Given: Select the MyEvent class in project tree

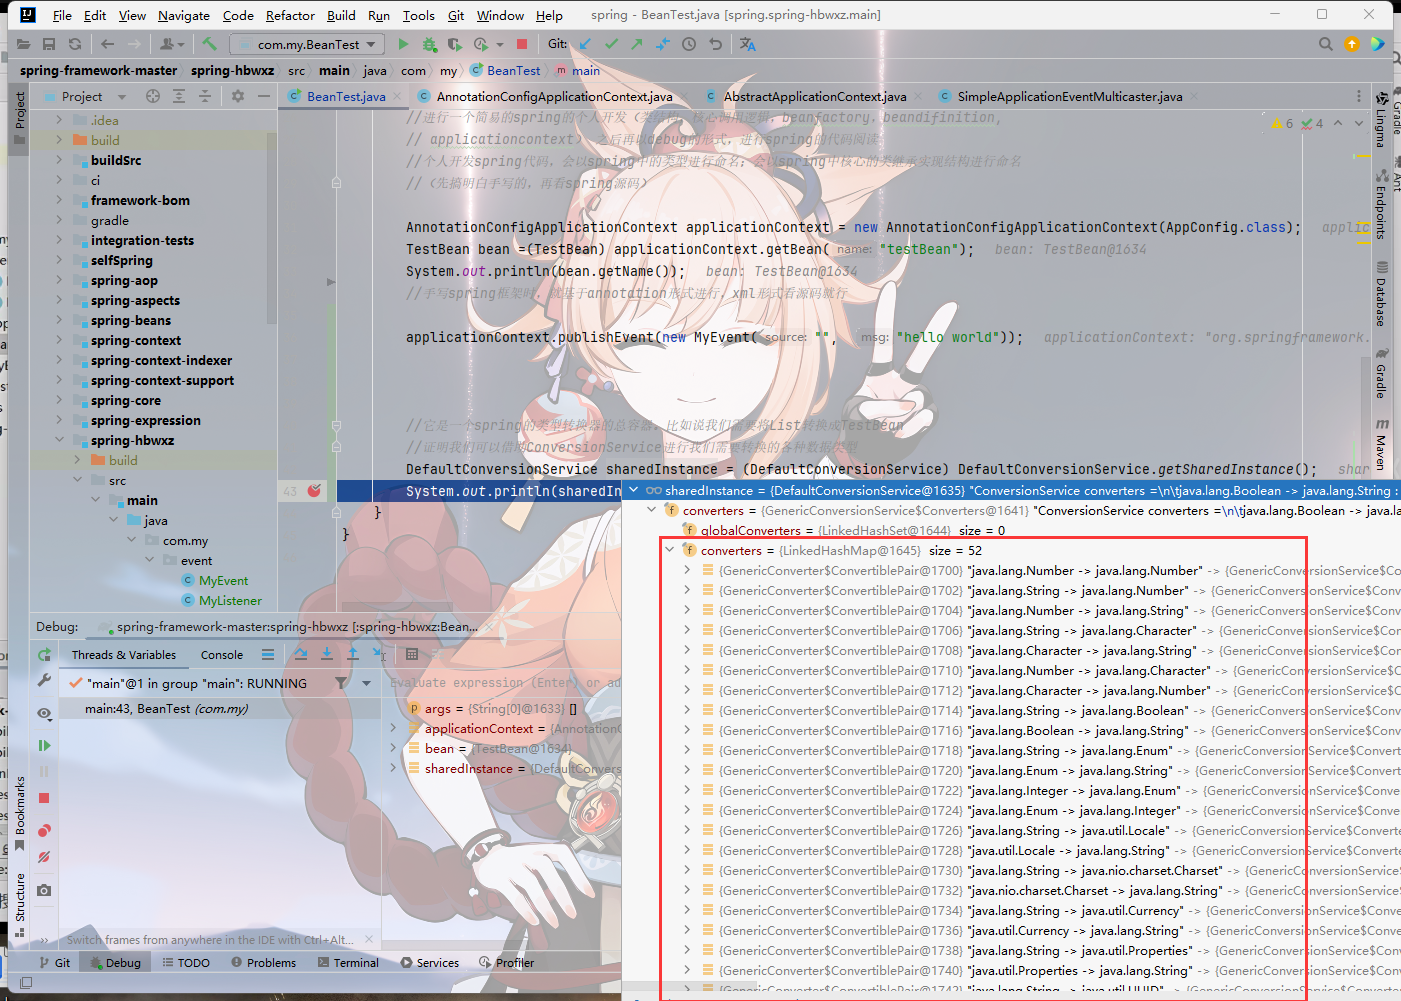Looking at the screenshot, I should coord(223,580).
